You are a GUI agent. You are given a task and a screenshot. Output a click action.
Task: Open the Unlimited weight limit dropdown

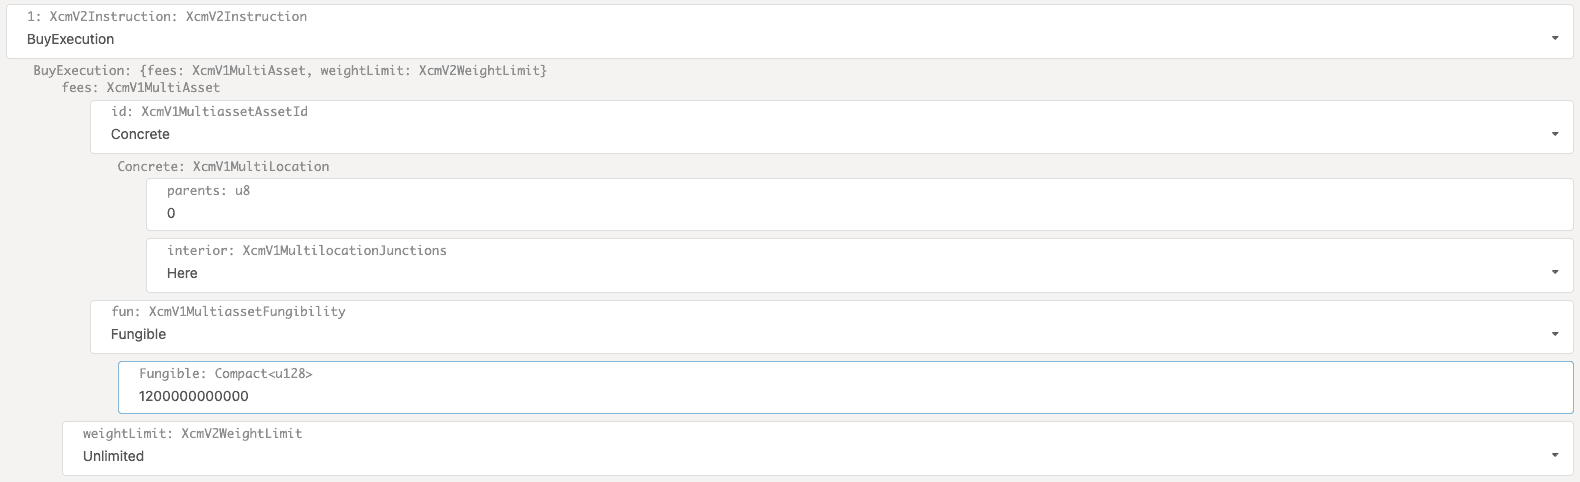800,456
